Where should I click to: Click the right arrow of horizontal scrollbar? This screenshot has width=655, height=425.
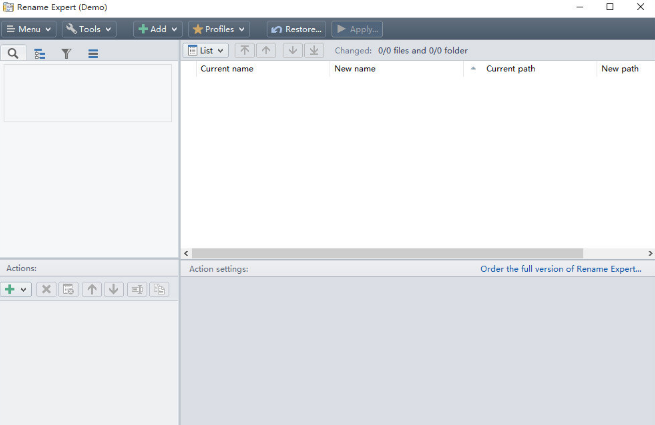point(650,253)
